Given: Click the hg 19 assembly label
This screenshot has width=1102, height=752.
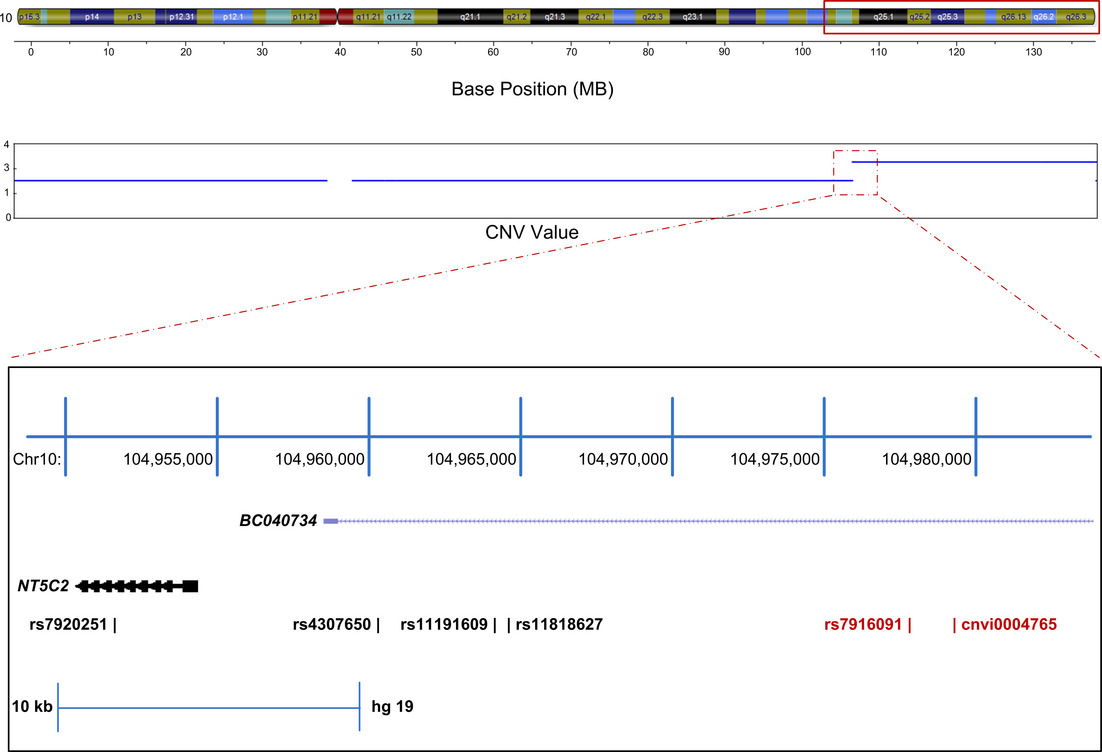Looking at the screenshot, I should click(x=392, y=706).
